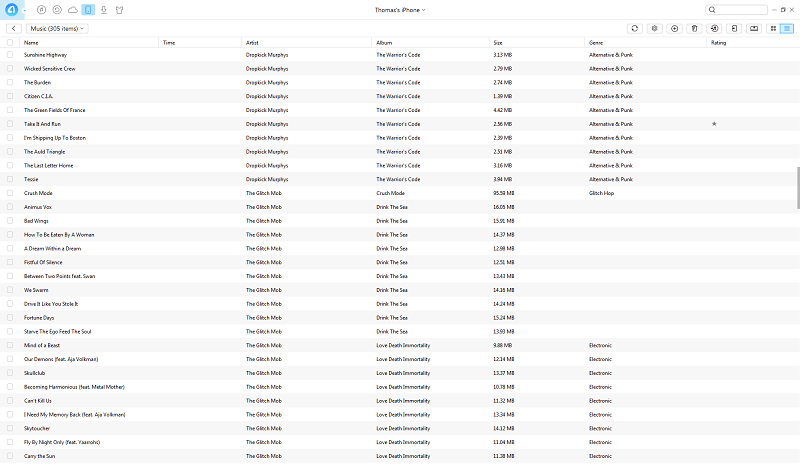Check the box for Citizen C.I.A.
This screenshot has height=467, width=800.
[x=10, y=96]
